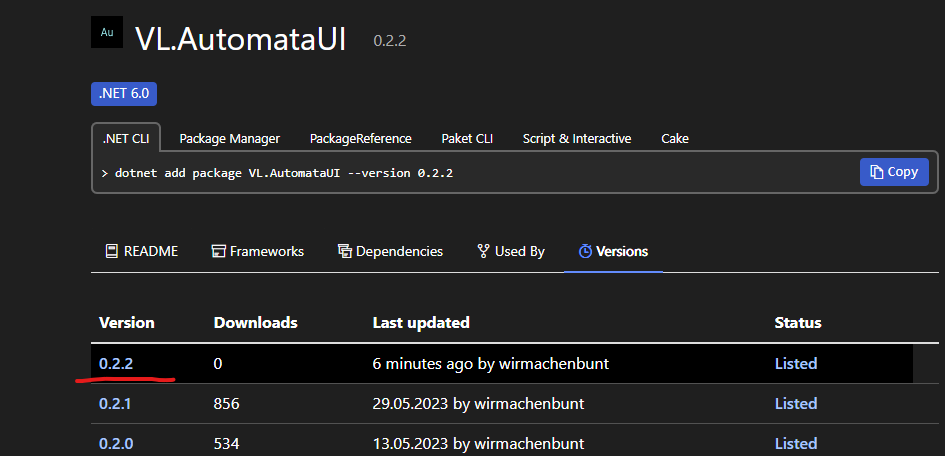The width and height of the screenshot is (945, 456).
Task: Click Listed status of version 0.2.1
Action: click(796, 404)
